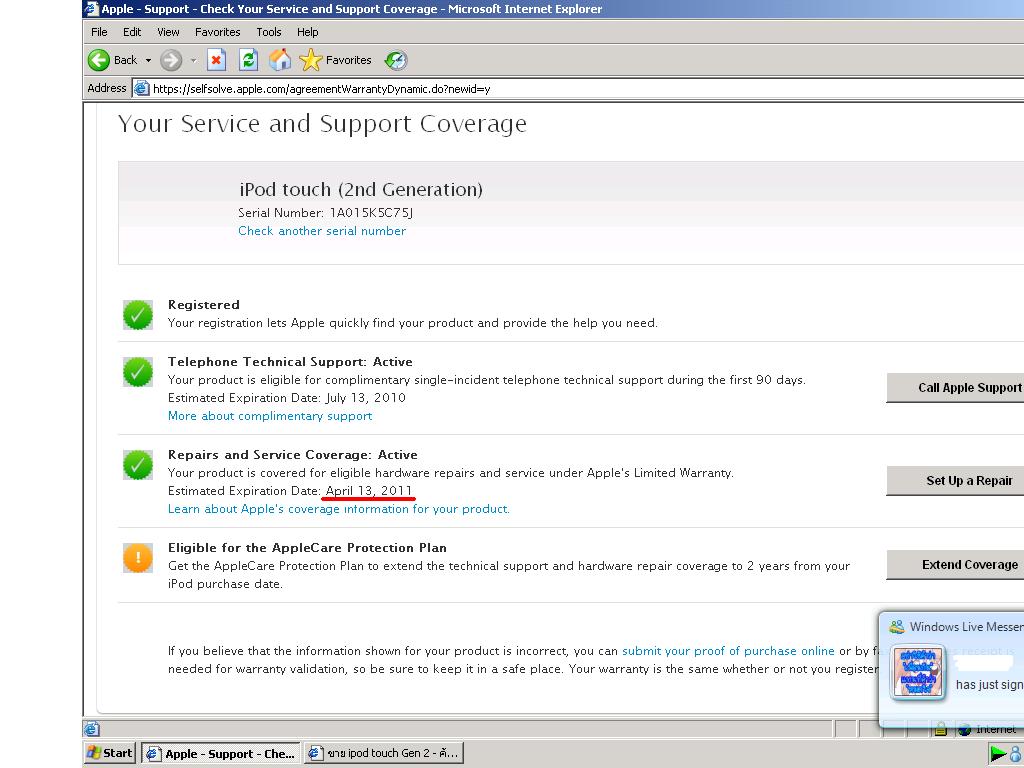Open More about complimentary support link

pos(270,416)
